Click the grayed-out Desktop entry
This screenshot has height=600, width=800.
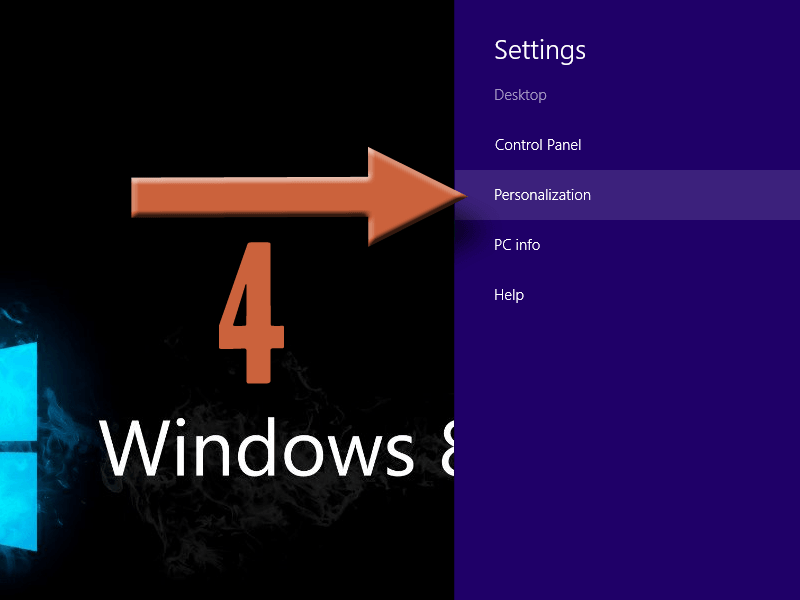click(520, 95)
